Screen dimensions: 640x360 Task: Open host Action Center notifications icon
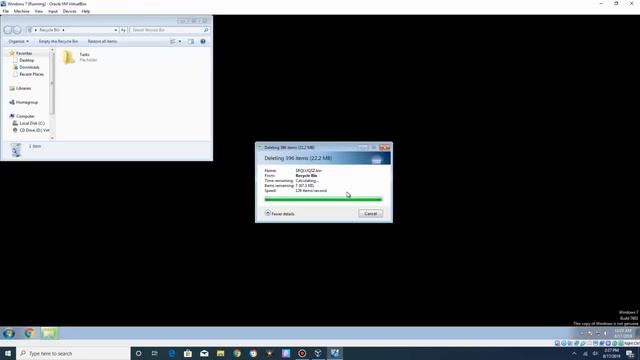630,353
